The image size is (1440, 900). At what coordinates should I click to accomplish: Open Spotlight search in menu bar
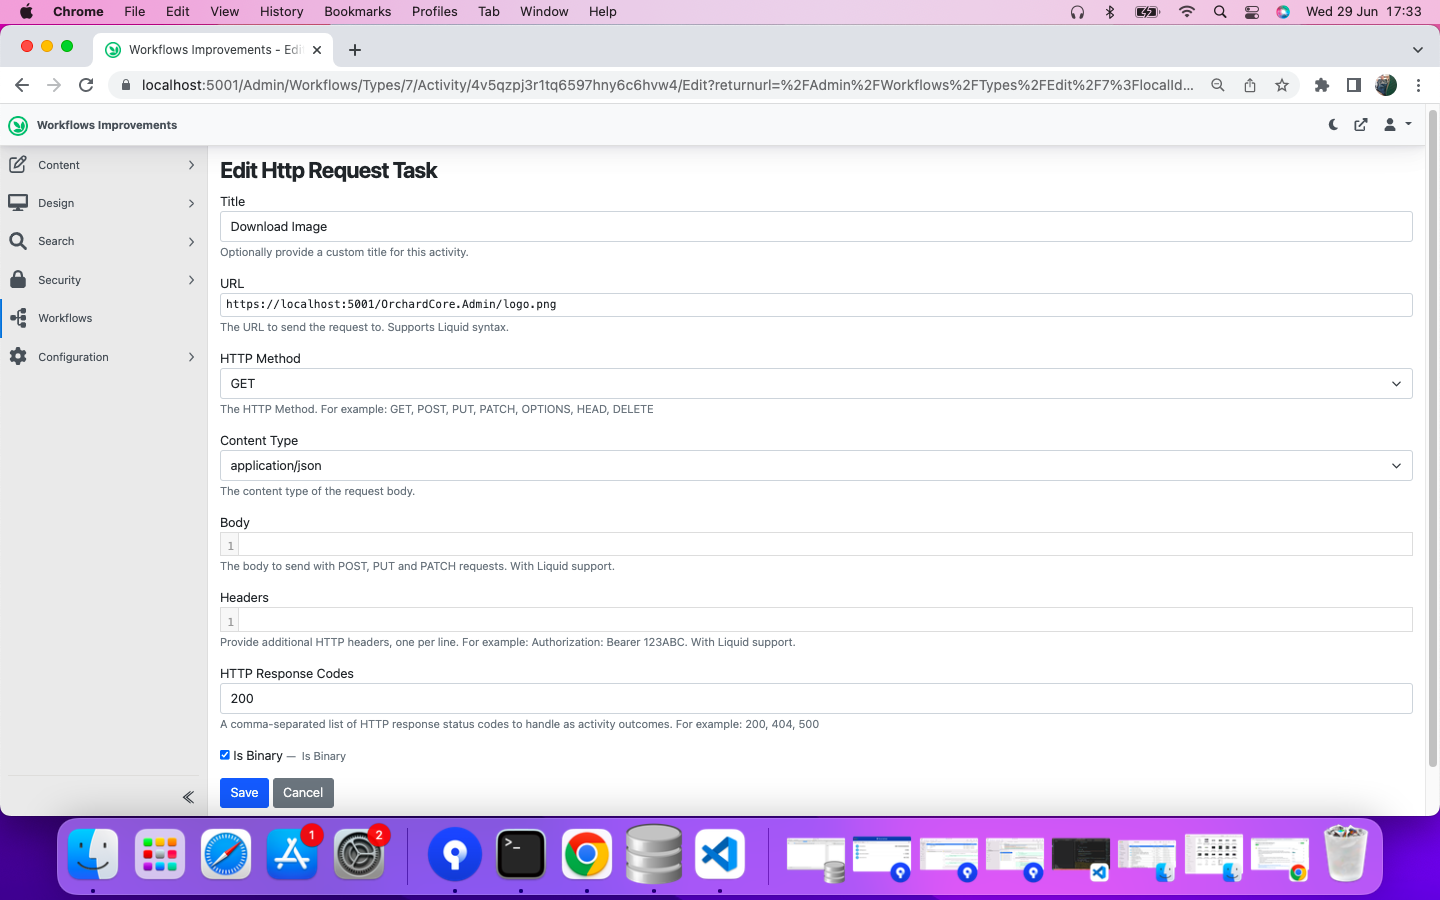(x=1220, y=12)
